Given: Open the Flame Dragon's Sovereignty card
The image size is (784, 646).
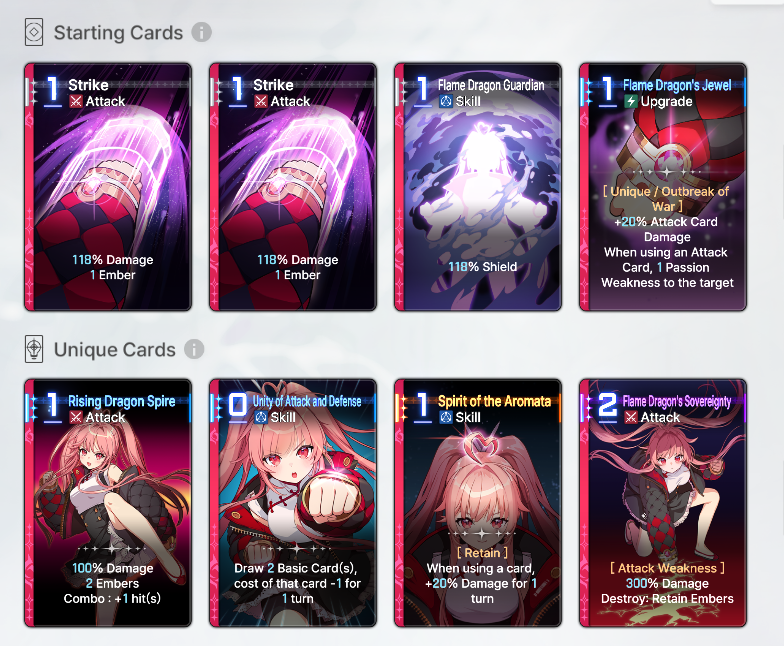Looking at the screenshot, I should coord(663,503).
